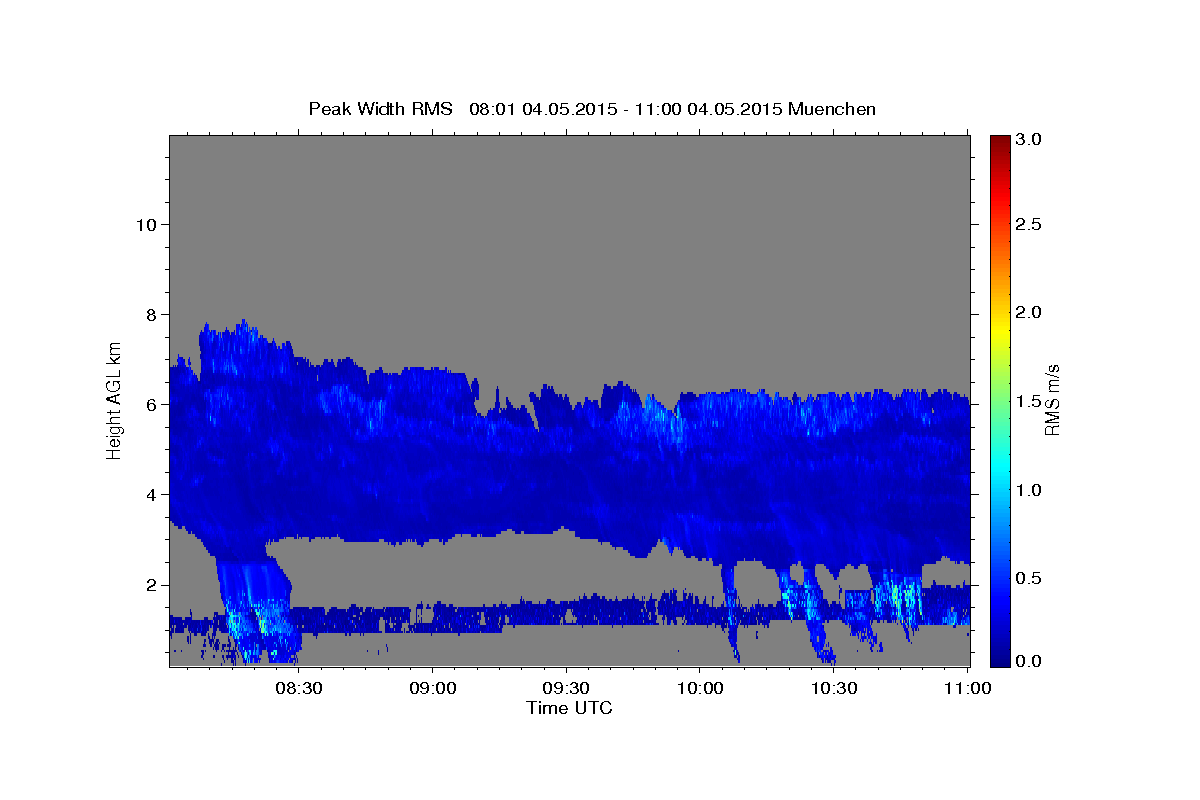
Task: Click the height tick label 8
Action: click(150, 314)
